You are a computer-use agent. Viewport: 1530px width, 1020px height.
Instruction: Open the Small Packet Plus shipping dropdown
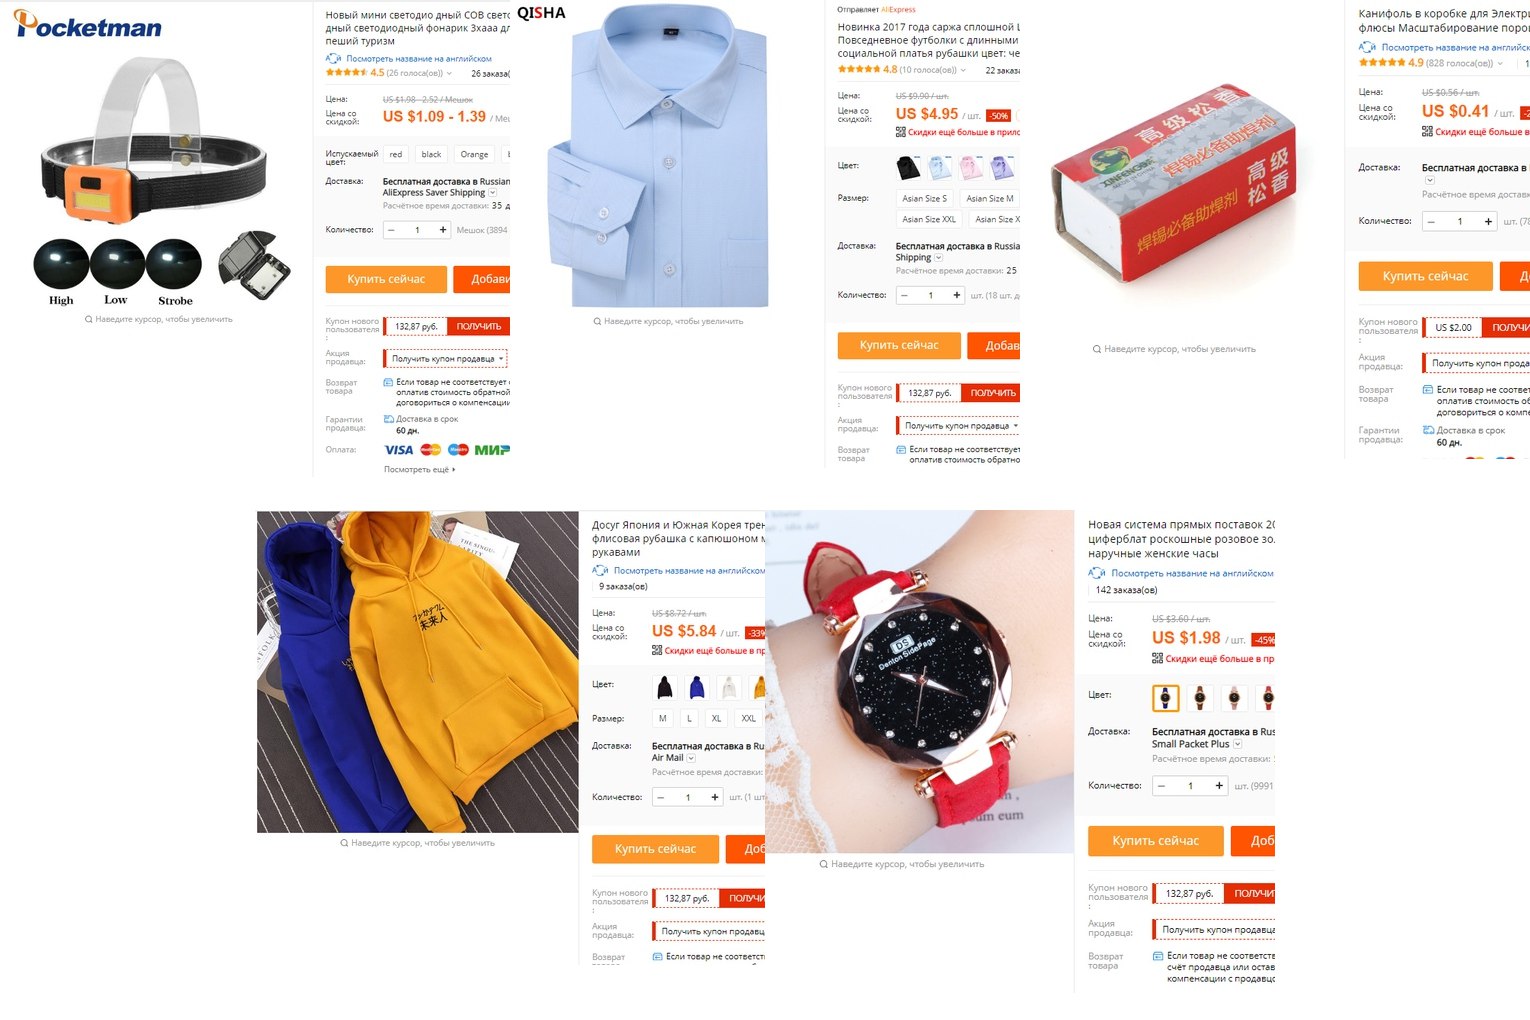[1237, 744]
